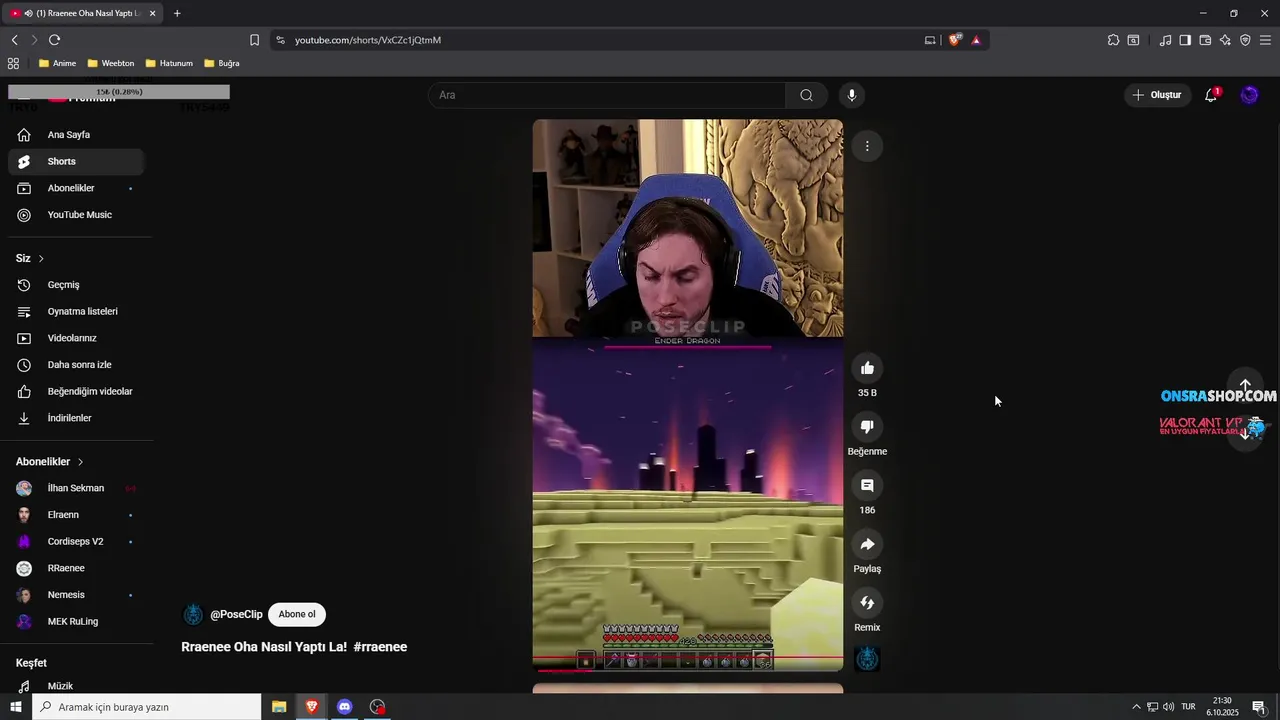Open YouTube Music from the sidebar

pos(76,215)
